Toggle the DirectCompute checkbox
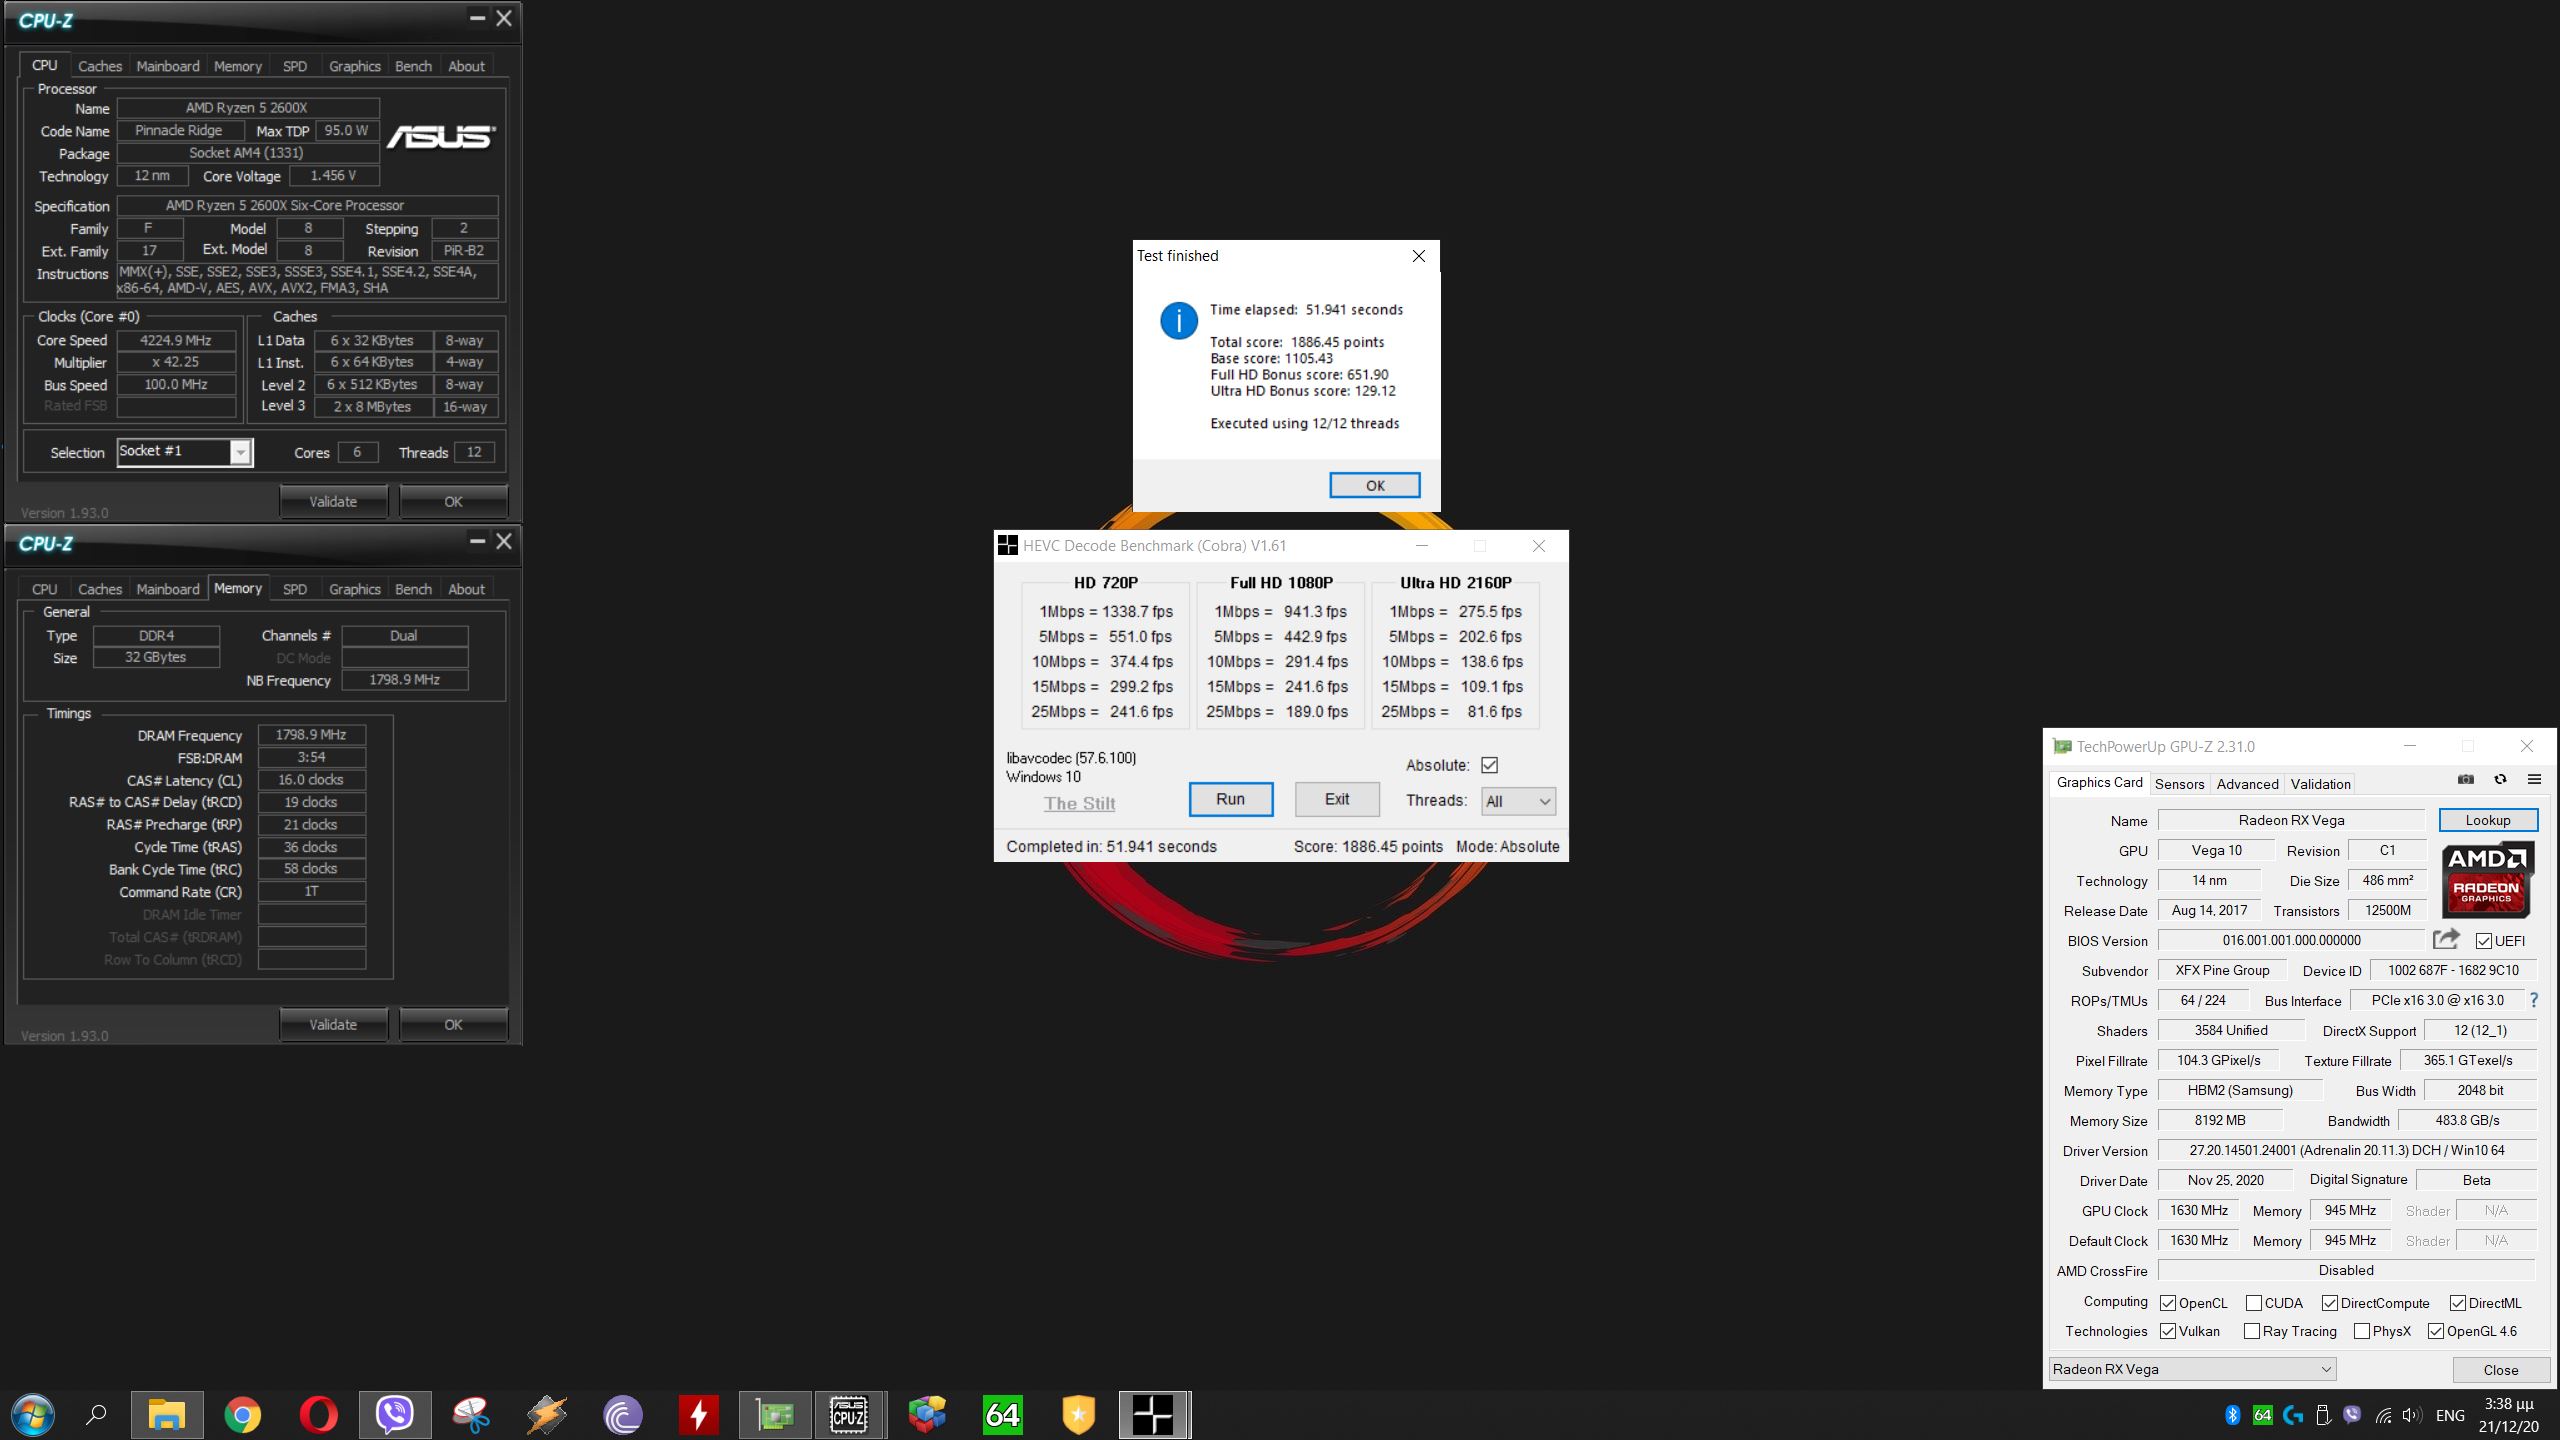The width and height of the screenshot is (2560, 1440). tap(2330, 1303)
